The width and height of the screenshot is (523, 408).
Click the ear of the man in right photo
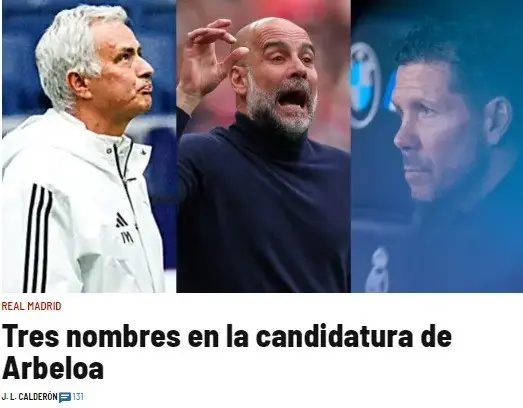(498, 119)
